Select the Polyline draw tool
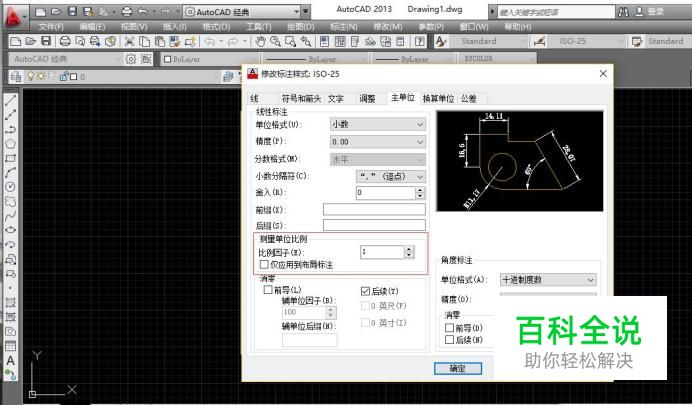This screenshot has width=692, height=405. [10, 129]
